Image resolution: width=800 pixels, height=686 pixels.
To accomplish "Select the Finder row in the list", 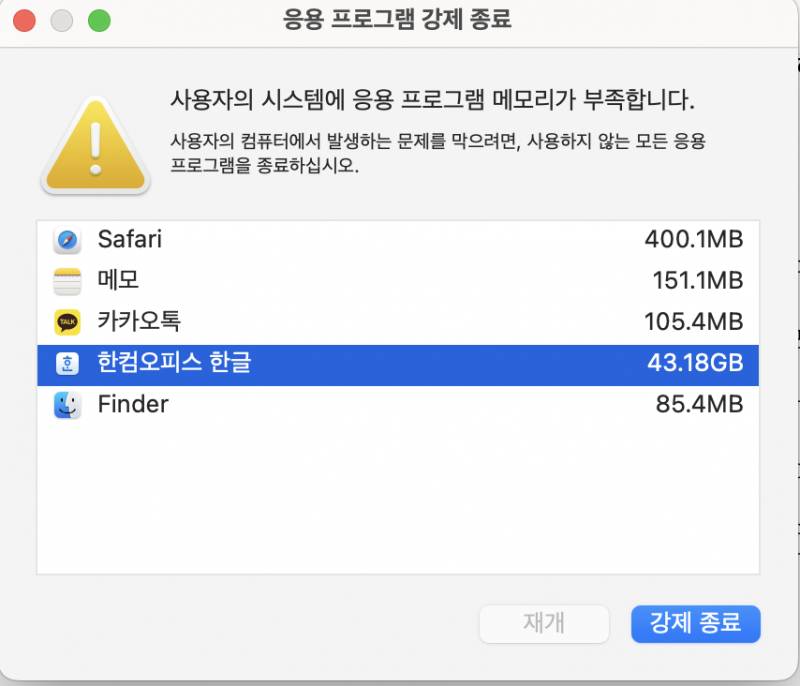I will (300, 405).
